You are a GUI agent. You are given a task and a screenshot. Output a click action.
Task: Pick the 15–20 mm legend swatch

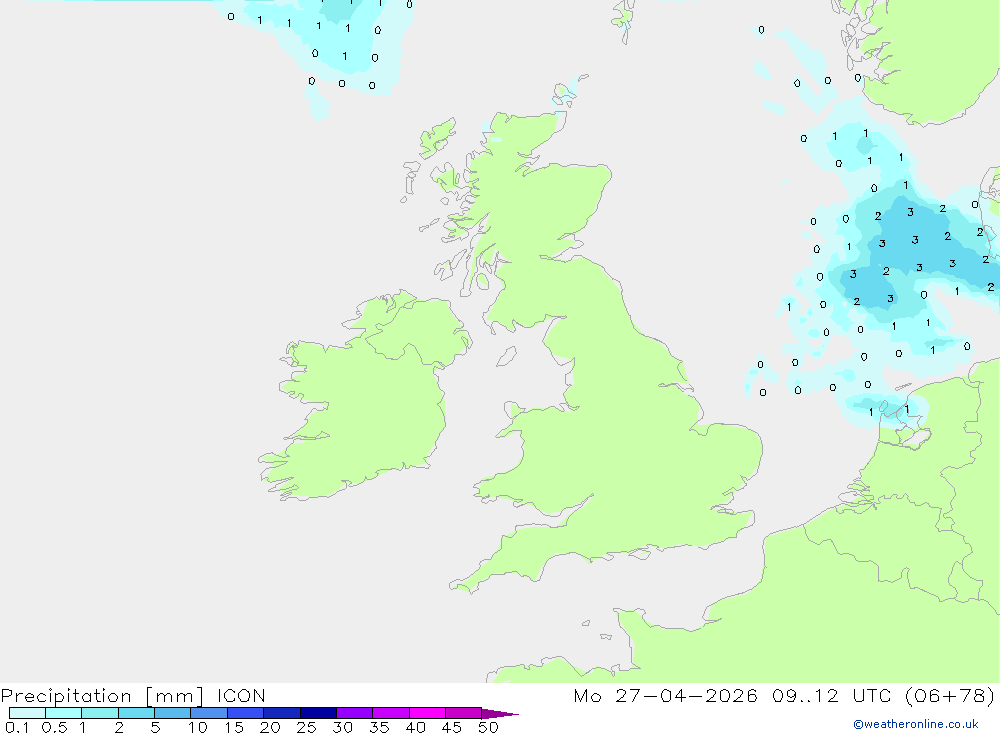coord(245,713)
